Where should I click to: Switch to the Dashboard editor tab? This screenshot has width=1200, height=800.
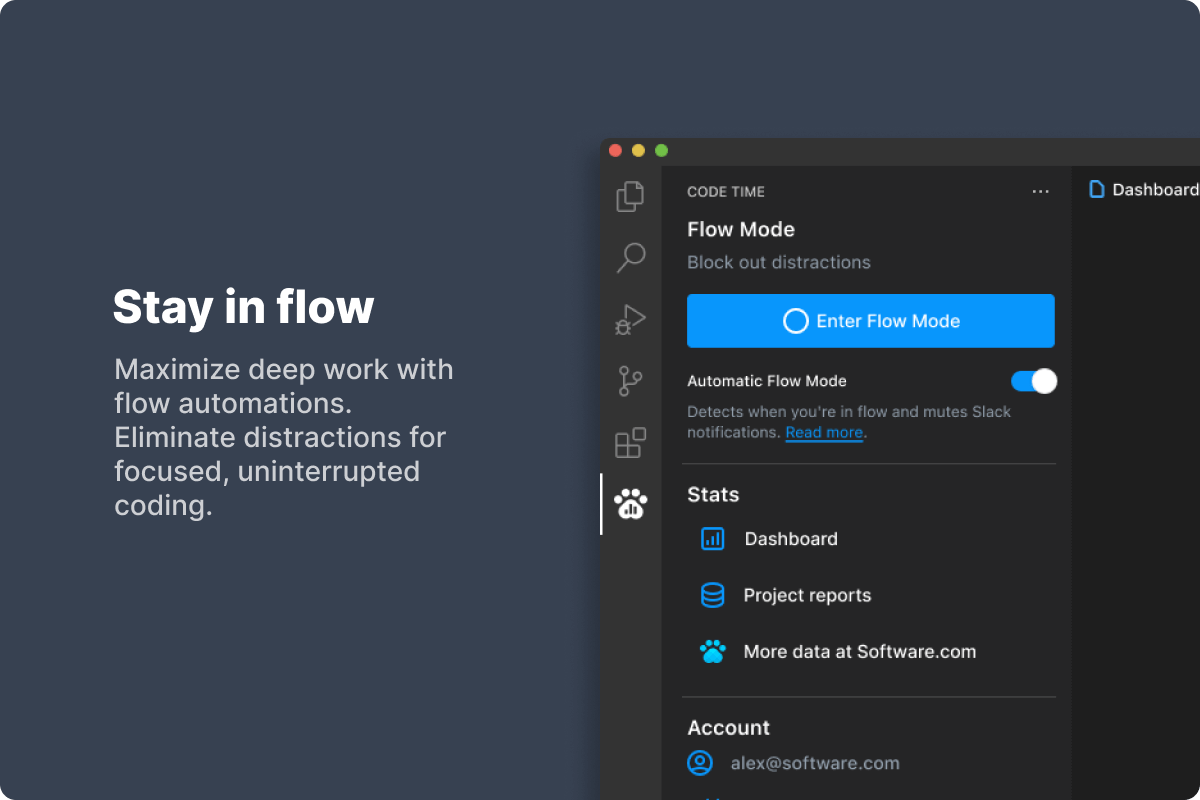click(x=1143, y=190)
